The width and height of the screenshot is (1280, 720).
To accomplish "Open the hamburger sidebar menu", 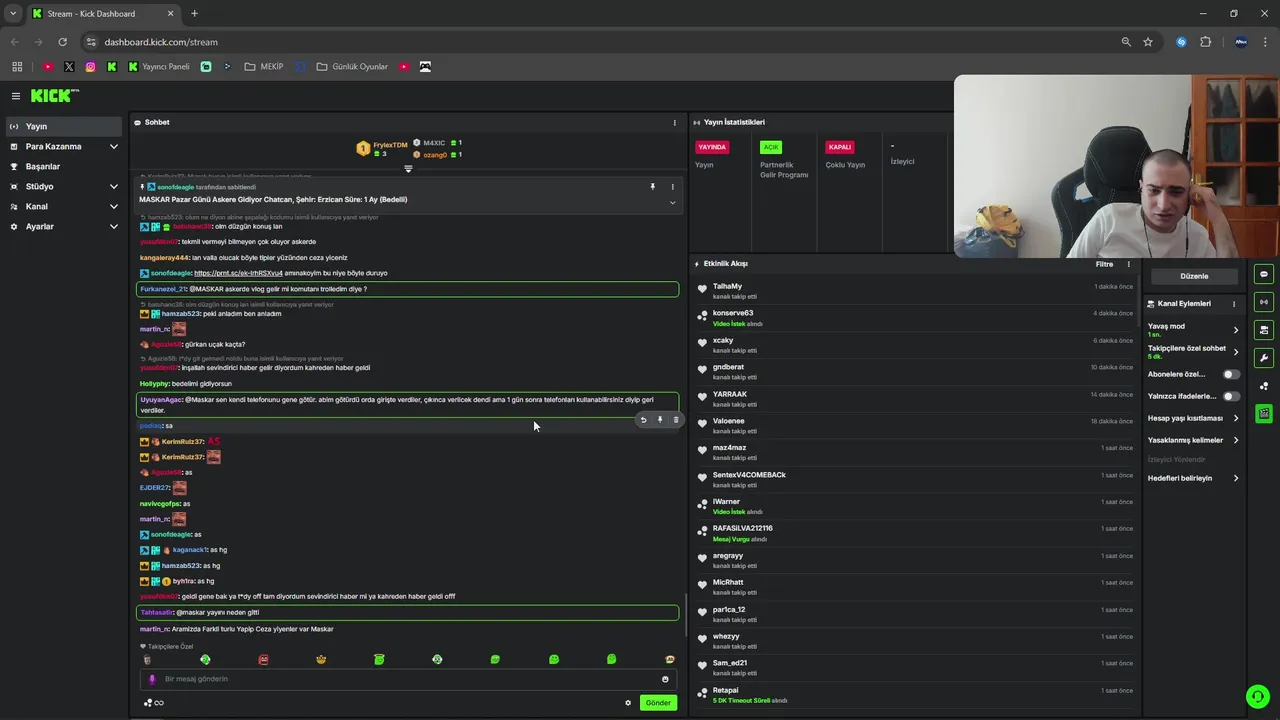I will tap(15, 96).
